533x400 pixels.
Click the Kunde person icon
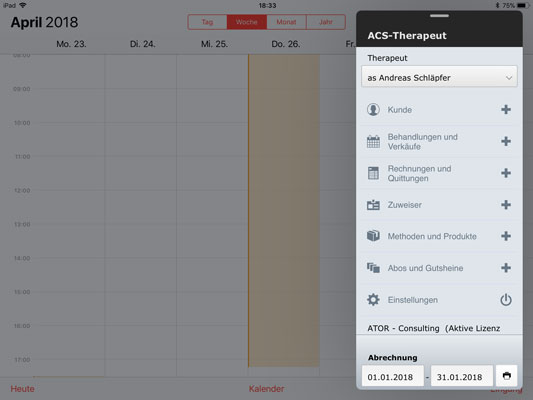pyautogui.click(x=373, y=110)
